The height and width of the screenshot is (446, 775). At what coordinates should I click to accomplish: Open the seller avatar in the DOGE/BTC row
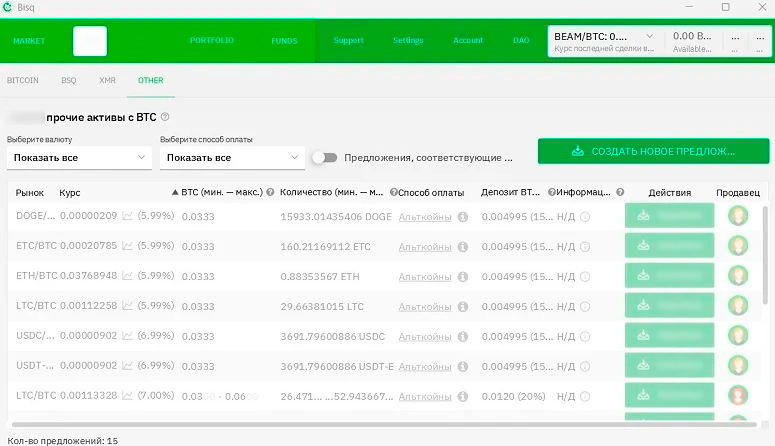pyautogui.click(x=738, y=216)
